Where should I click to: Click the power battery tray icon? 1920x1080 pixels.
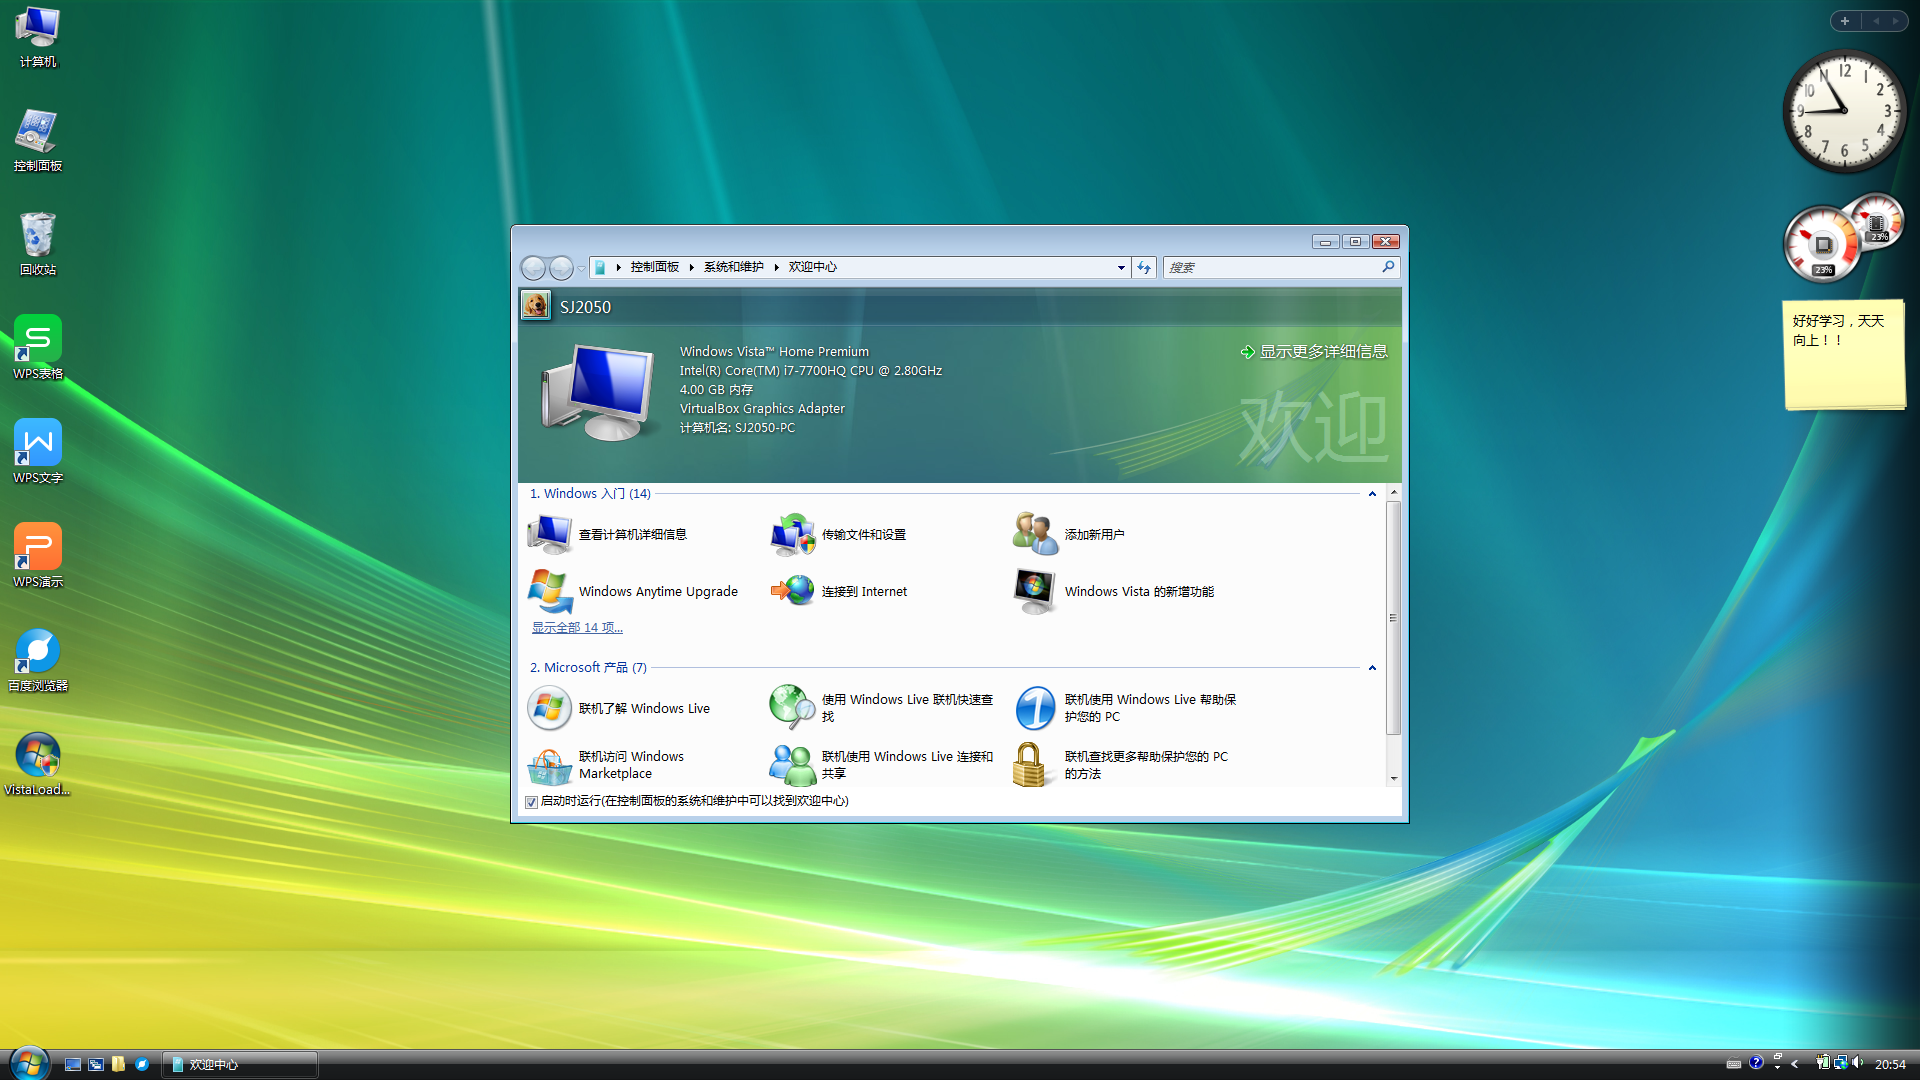[x=1823, y=1063]
